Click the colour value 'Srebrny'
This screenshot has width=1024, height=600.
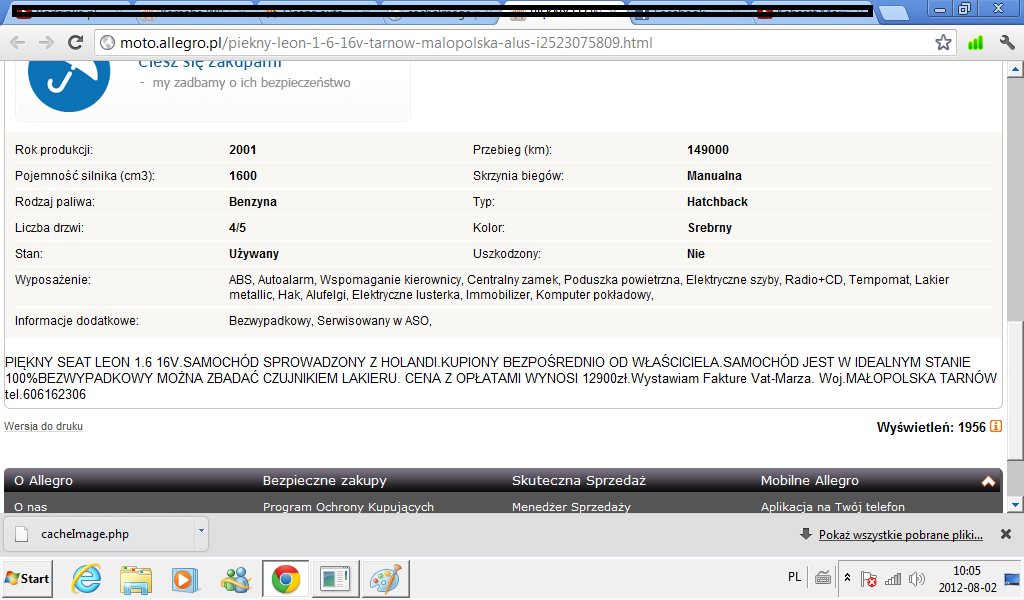[x=709, y=228]
